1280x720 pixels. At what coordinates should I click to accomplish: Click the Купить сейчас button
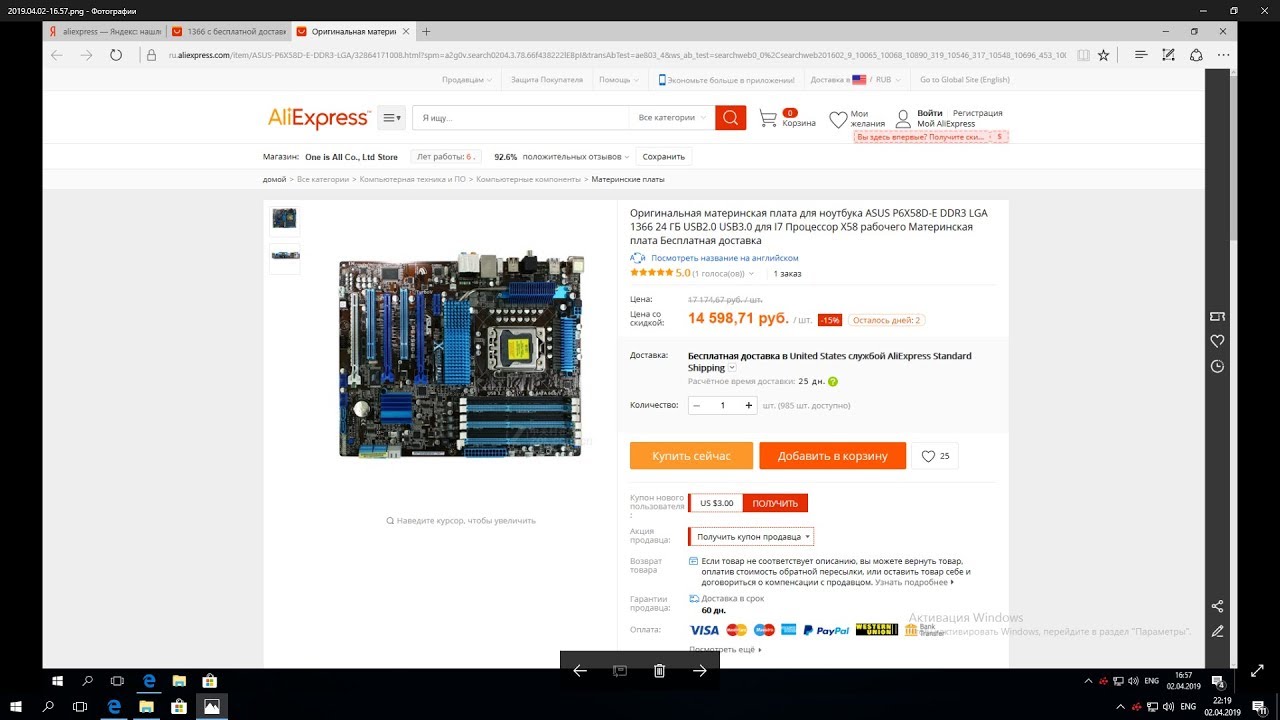coord(691,456)
